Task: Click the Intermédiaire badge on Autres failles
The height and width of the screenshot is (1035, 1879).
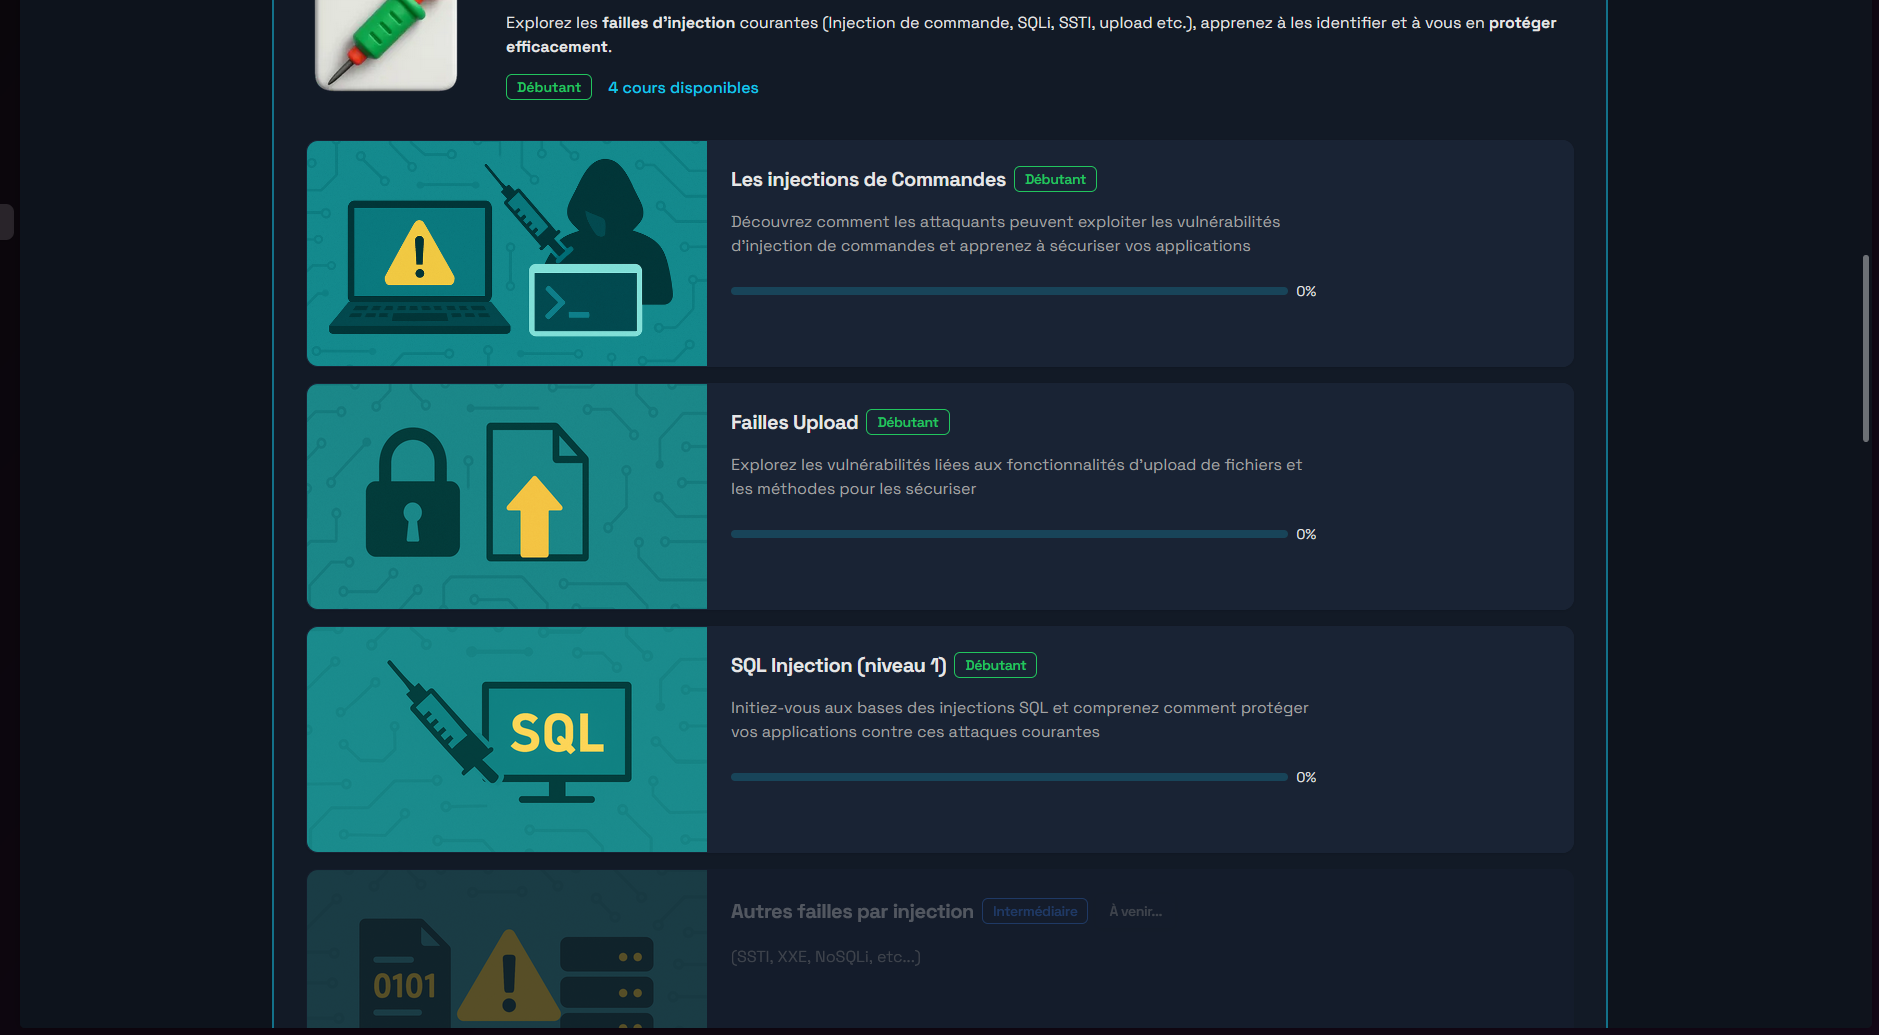Action: (x=1035, y=911)
